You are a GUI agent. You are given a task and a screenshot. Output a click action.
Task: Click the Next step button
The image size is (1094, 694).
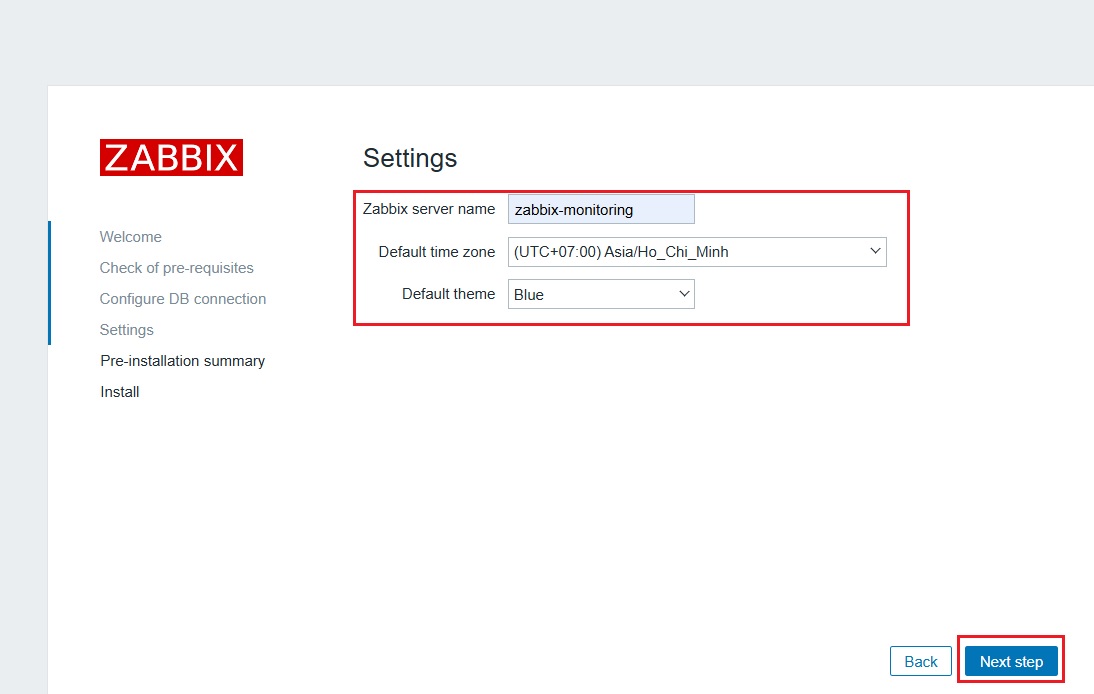tap(1011, 661)
